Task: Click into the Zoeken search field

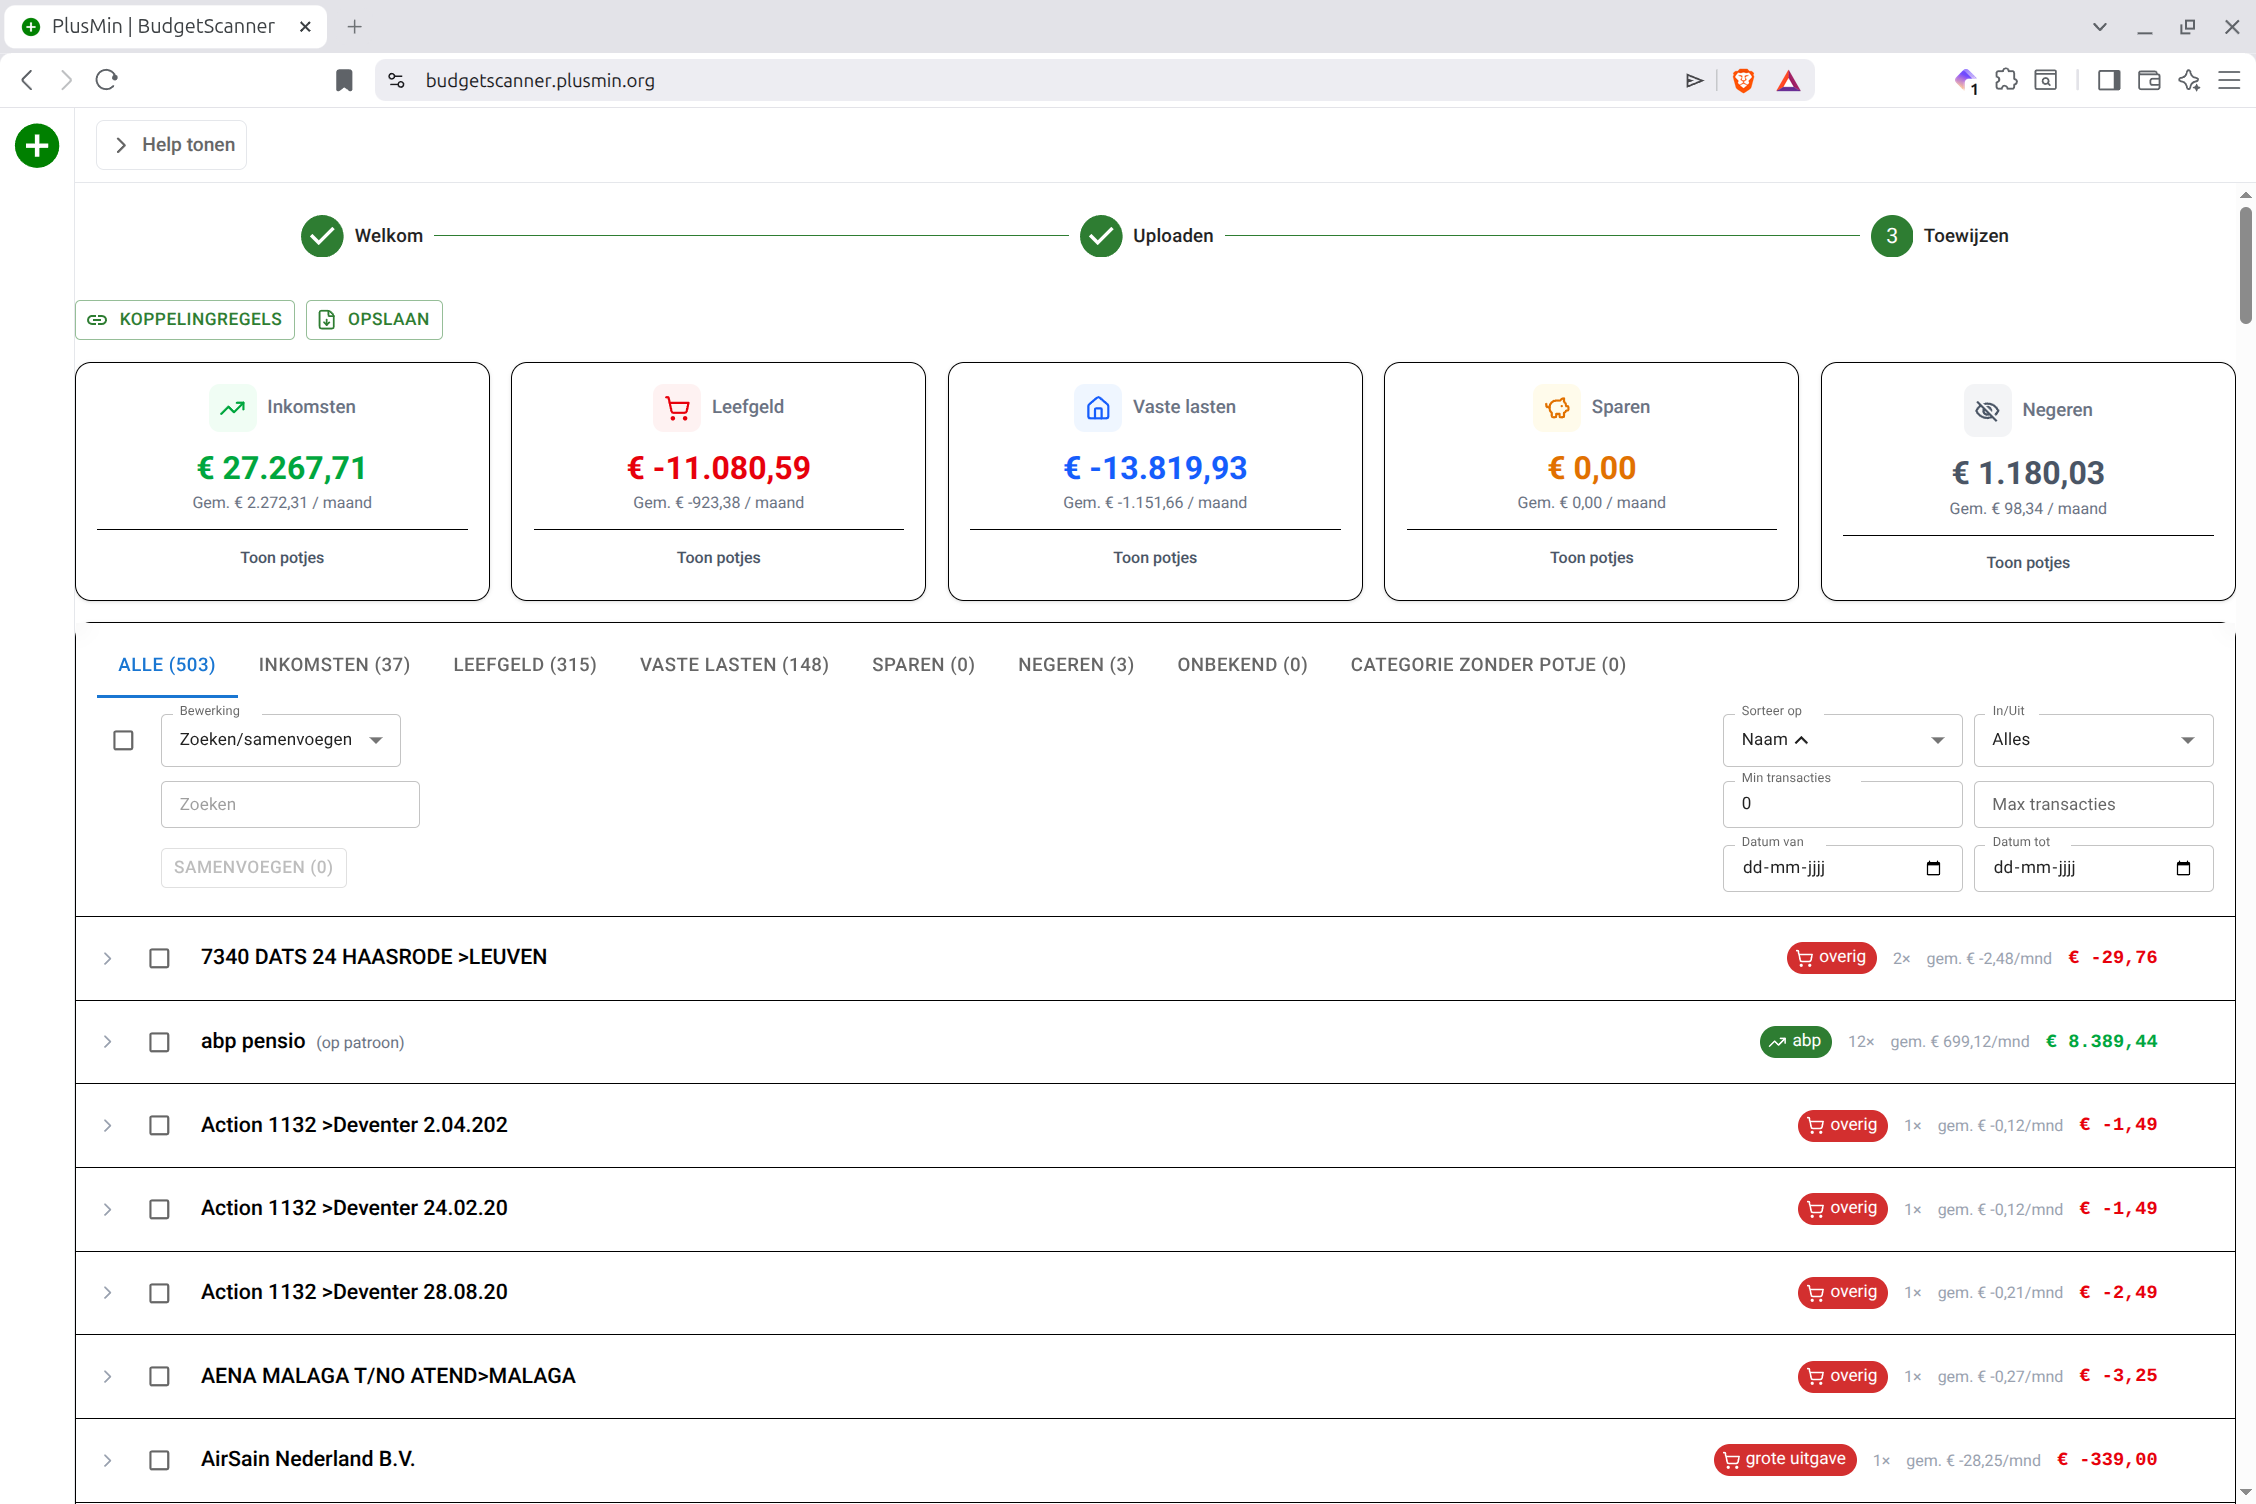Action: [x=290, y=804]
